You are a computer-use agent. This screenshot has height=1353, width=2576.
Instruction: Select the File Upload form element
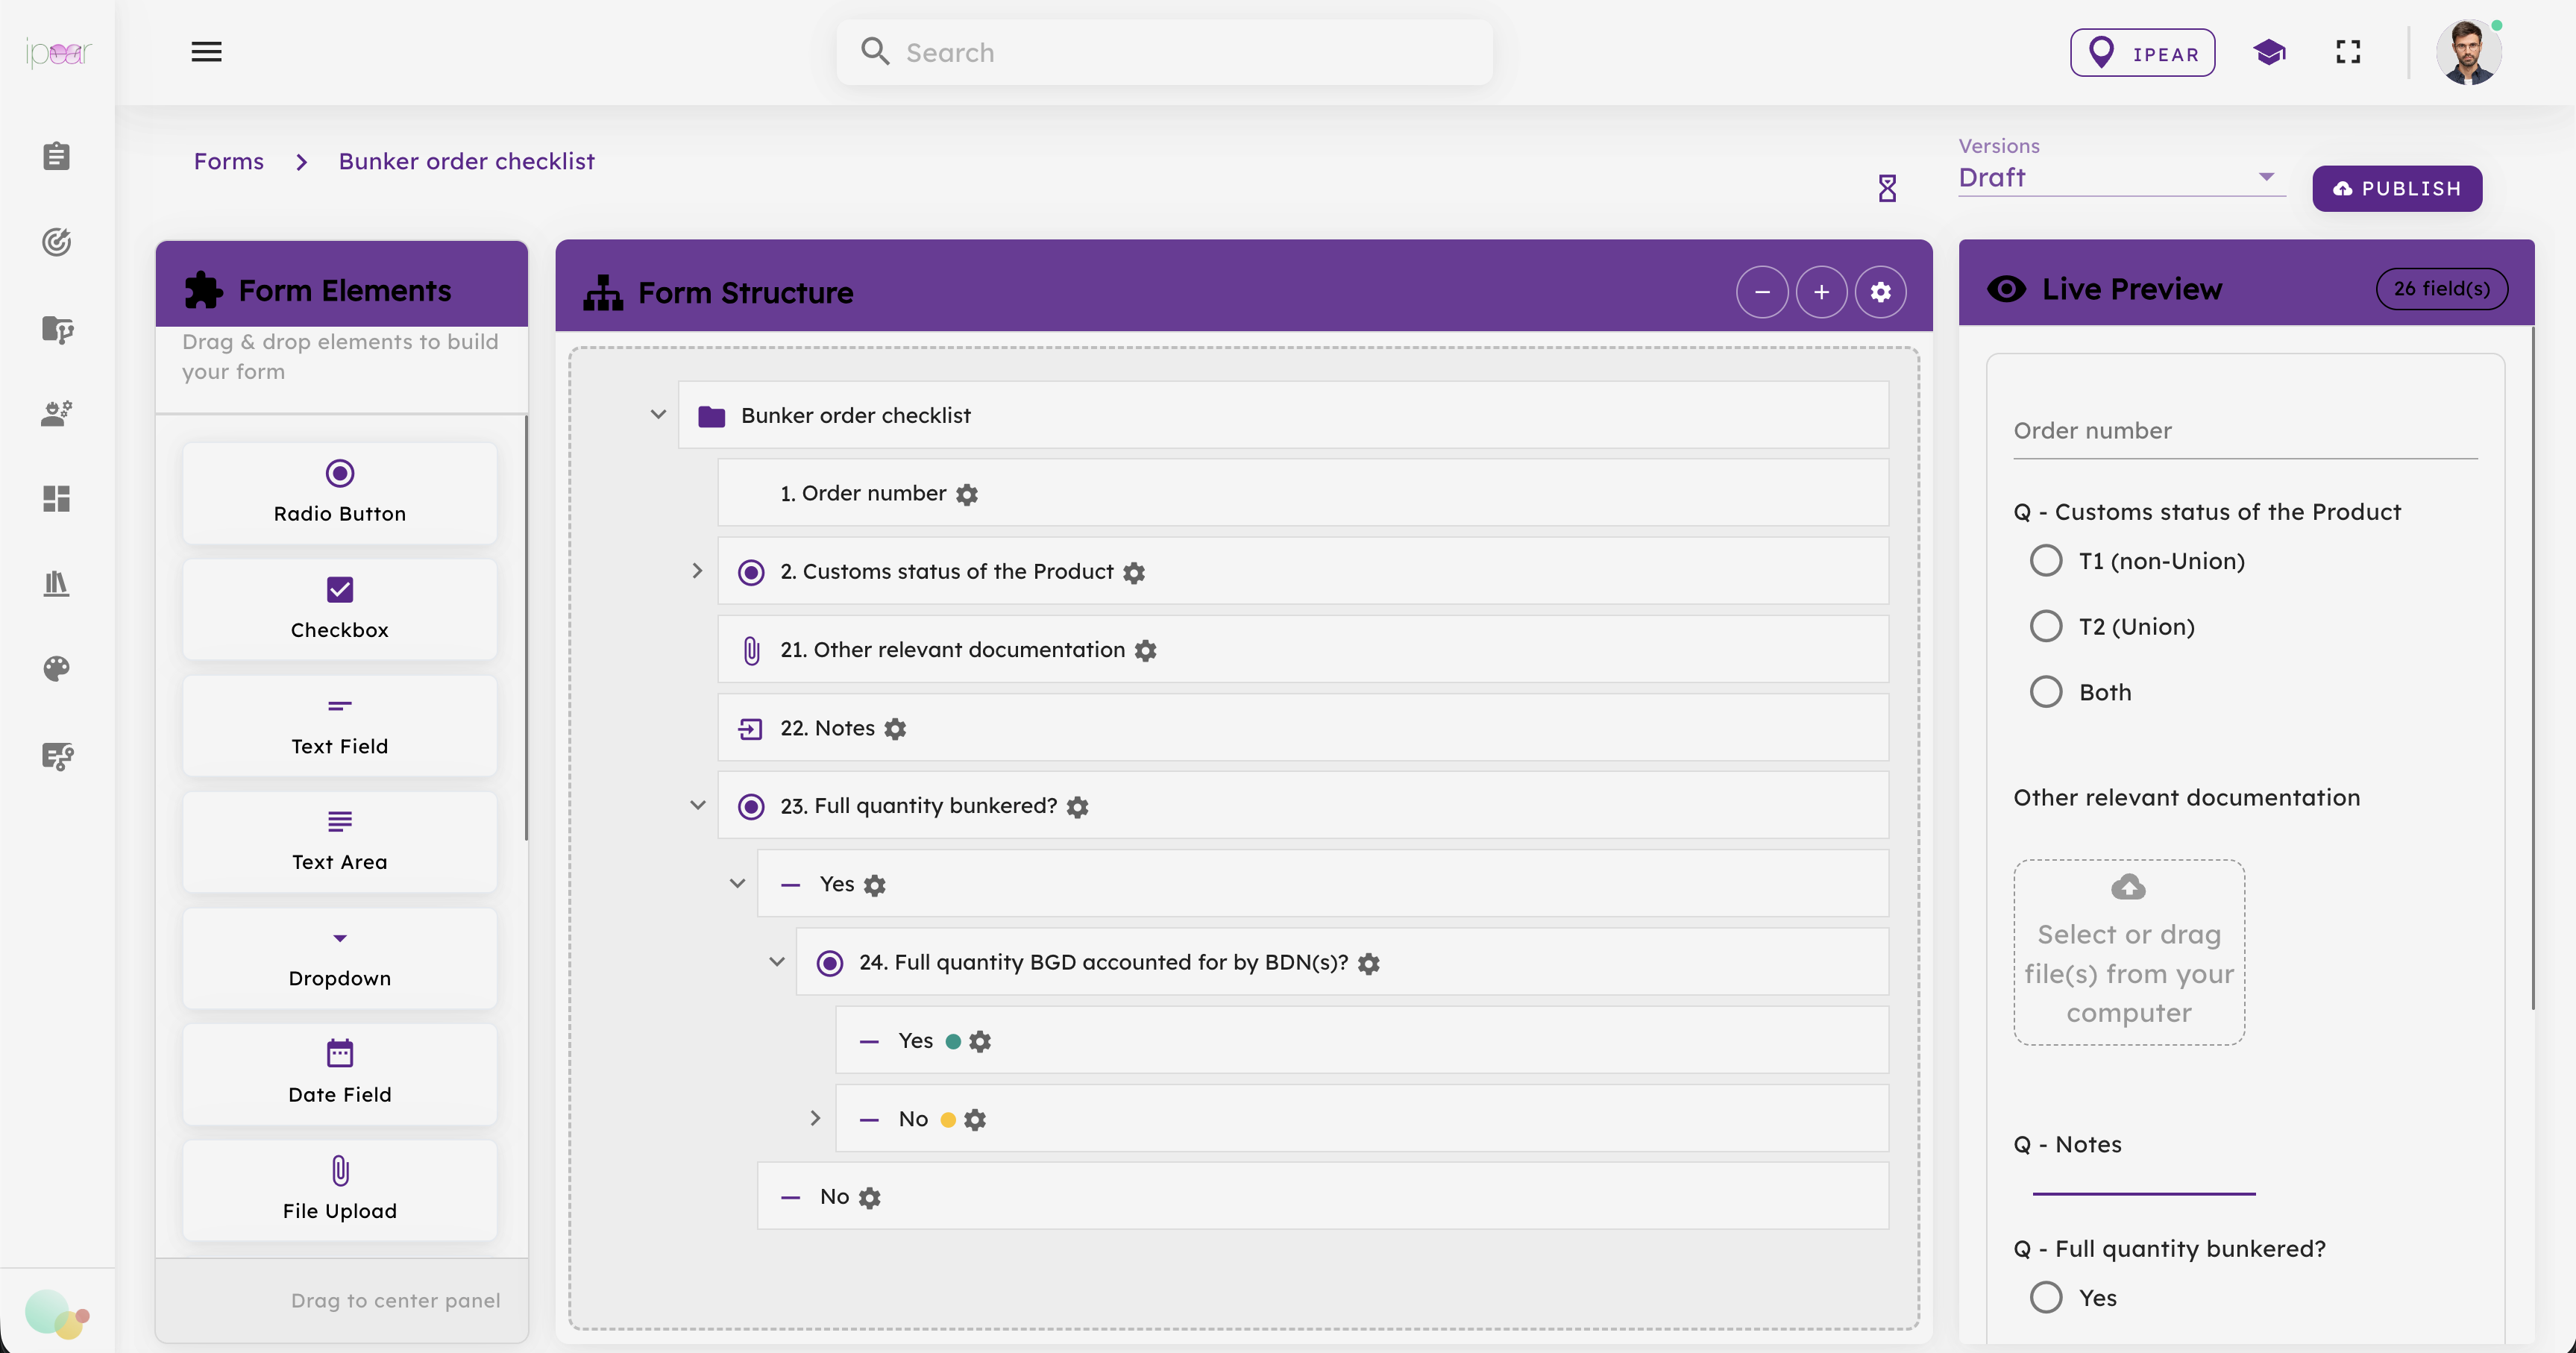pyautogui.click(x=340, y=1190)
